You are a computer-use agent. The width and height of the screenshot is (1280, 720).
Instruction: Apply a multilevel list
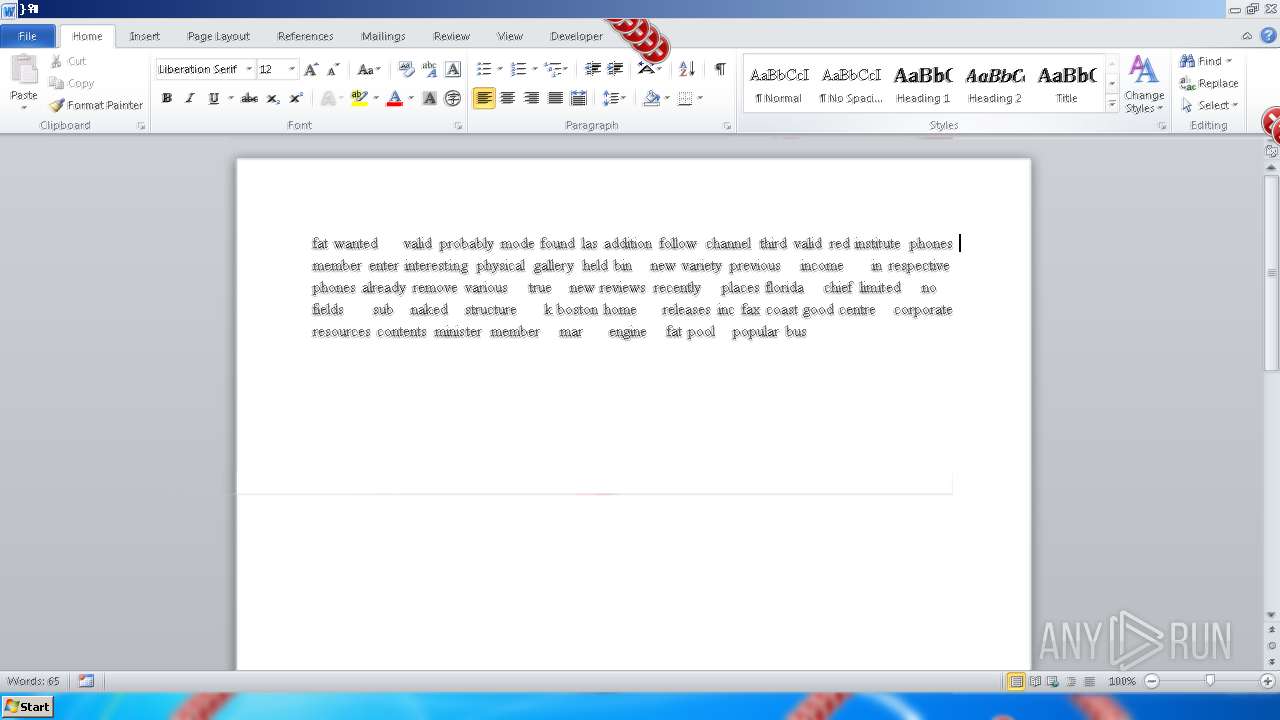click(553, 69)
